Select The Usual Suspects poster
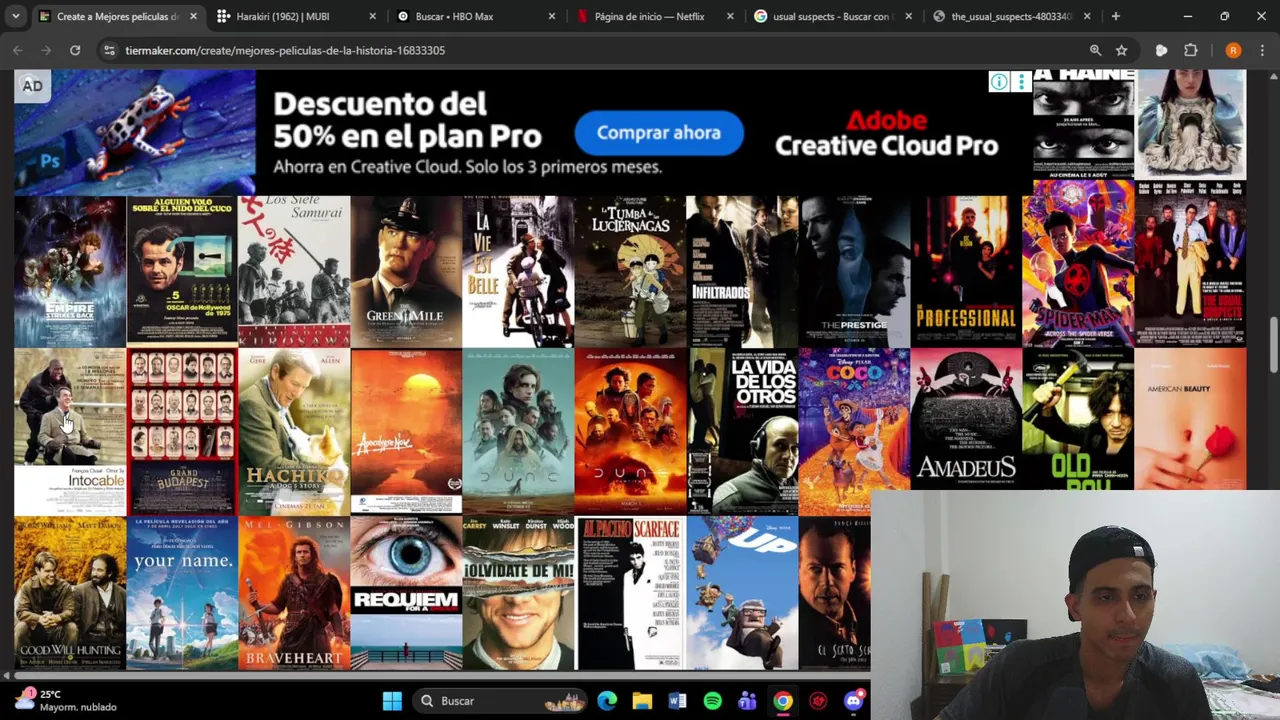 click(x=1190, y=264)
